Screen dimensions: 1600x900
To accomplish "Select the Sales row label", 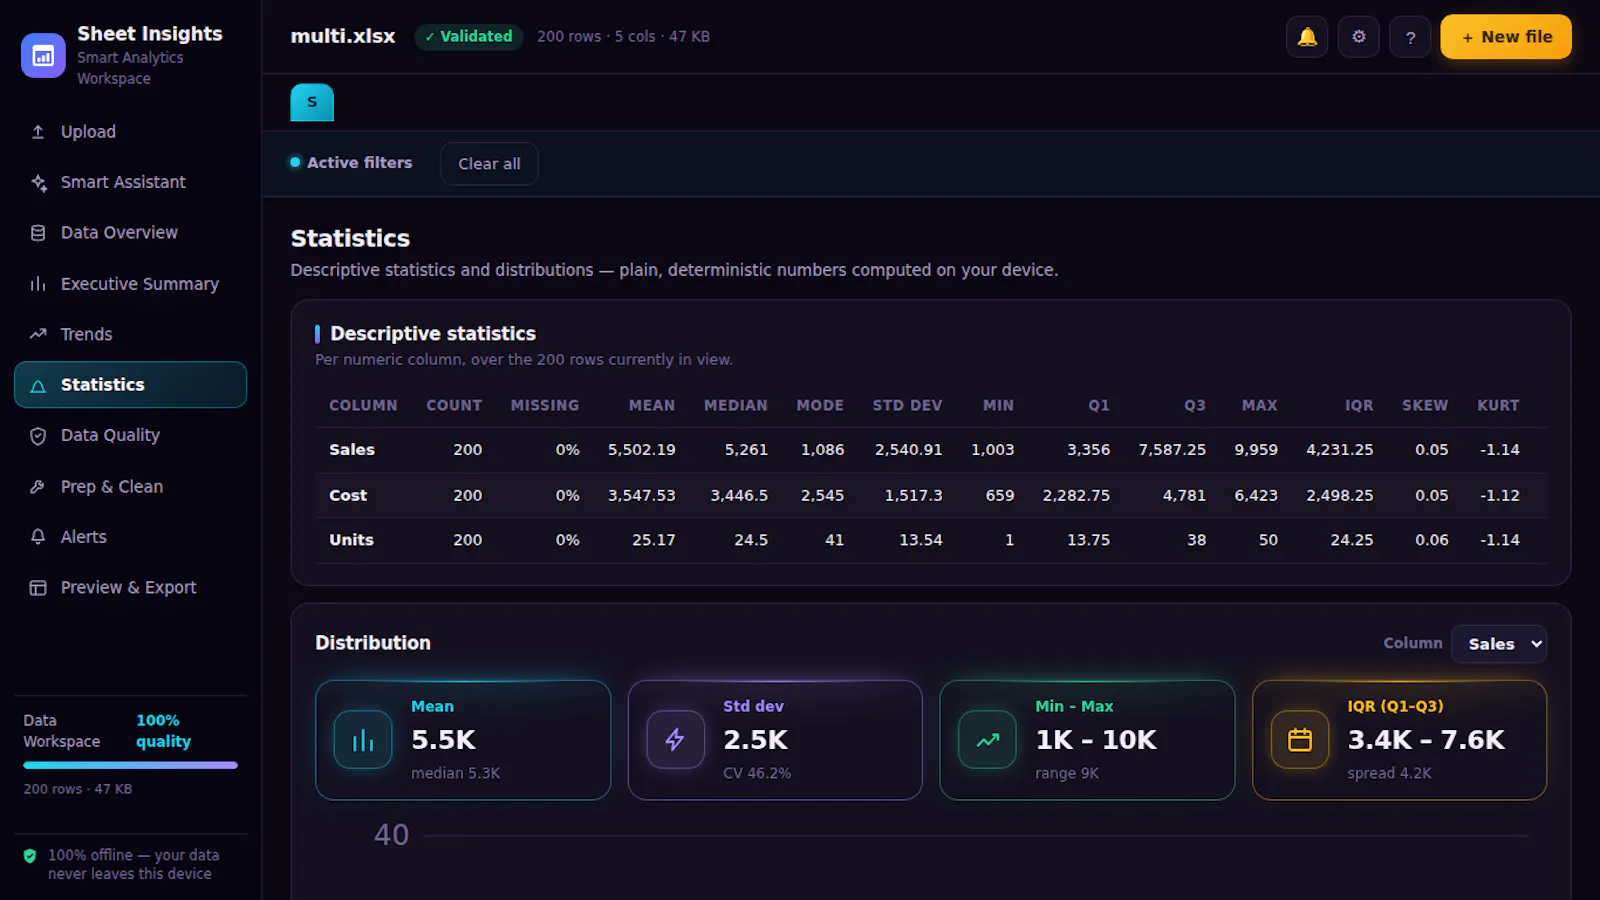I will pyautogui.click(x=352, y=450).
